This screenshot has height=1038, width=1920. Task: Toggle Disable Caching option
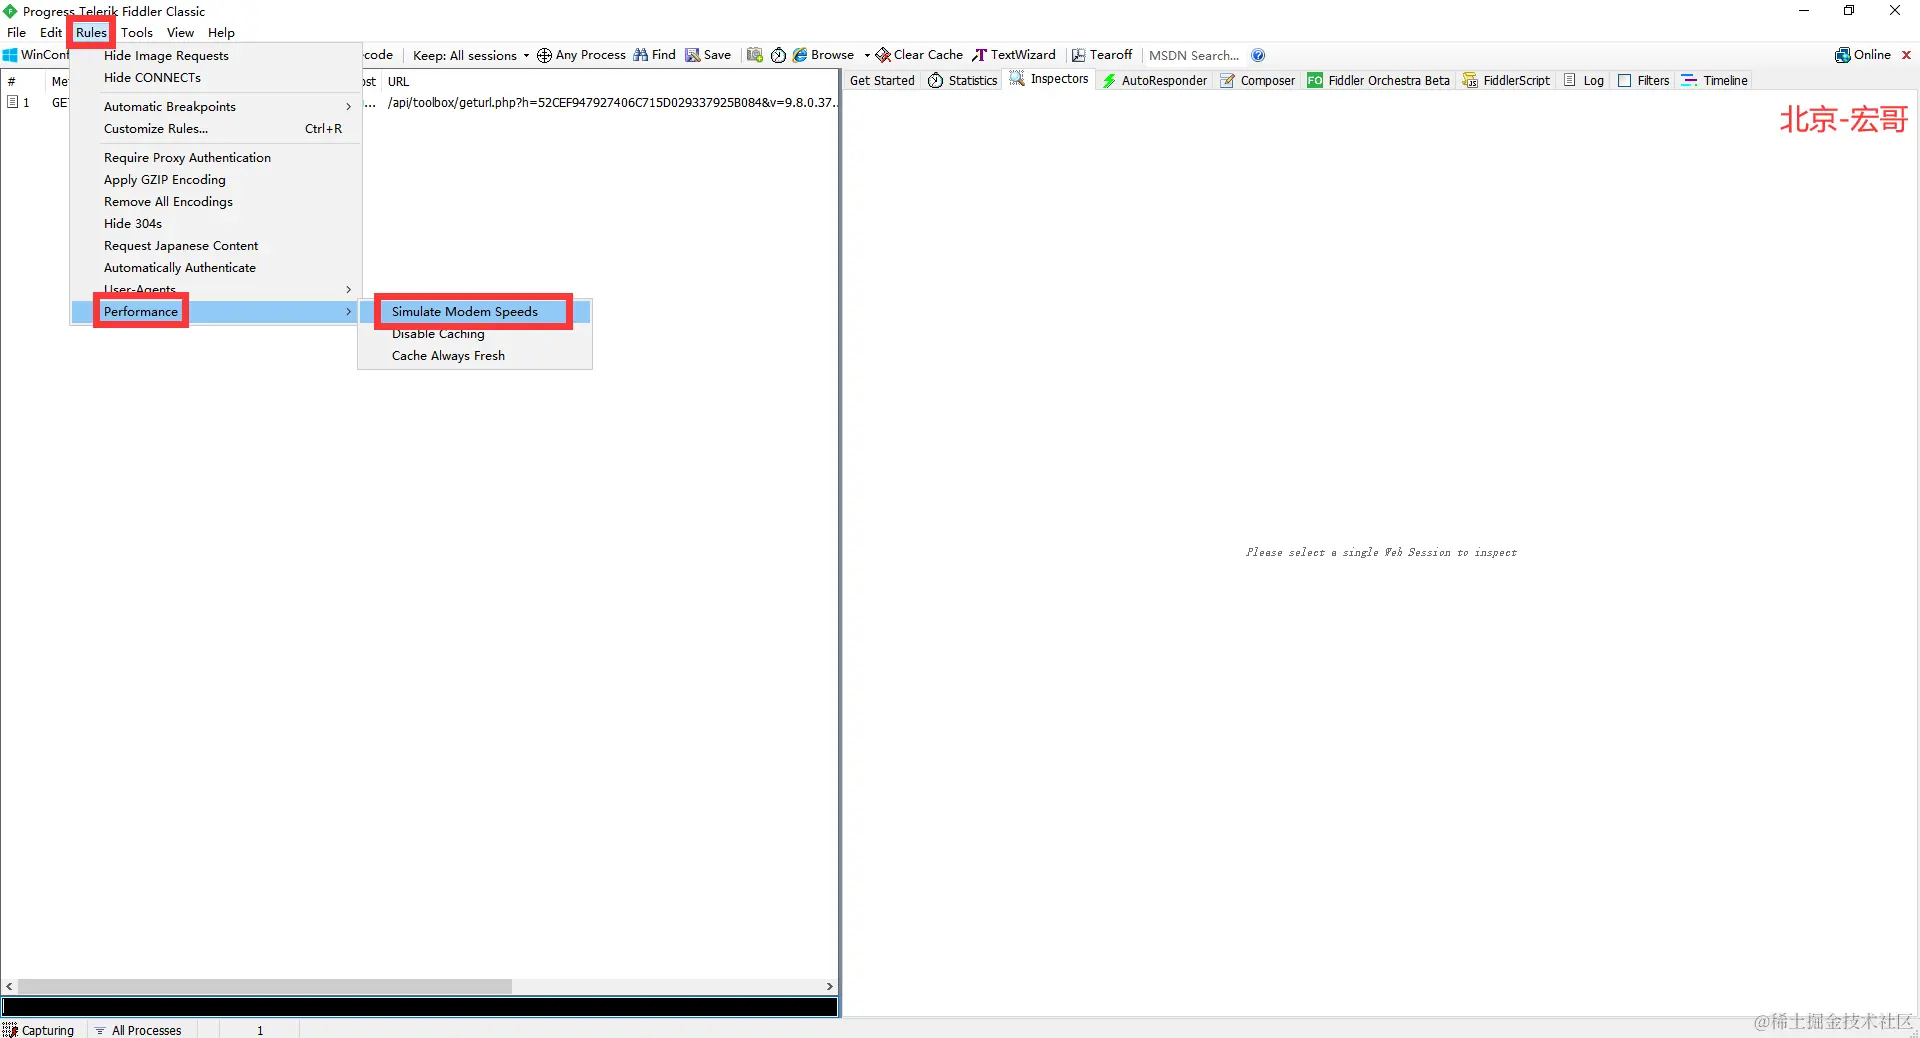475,333
